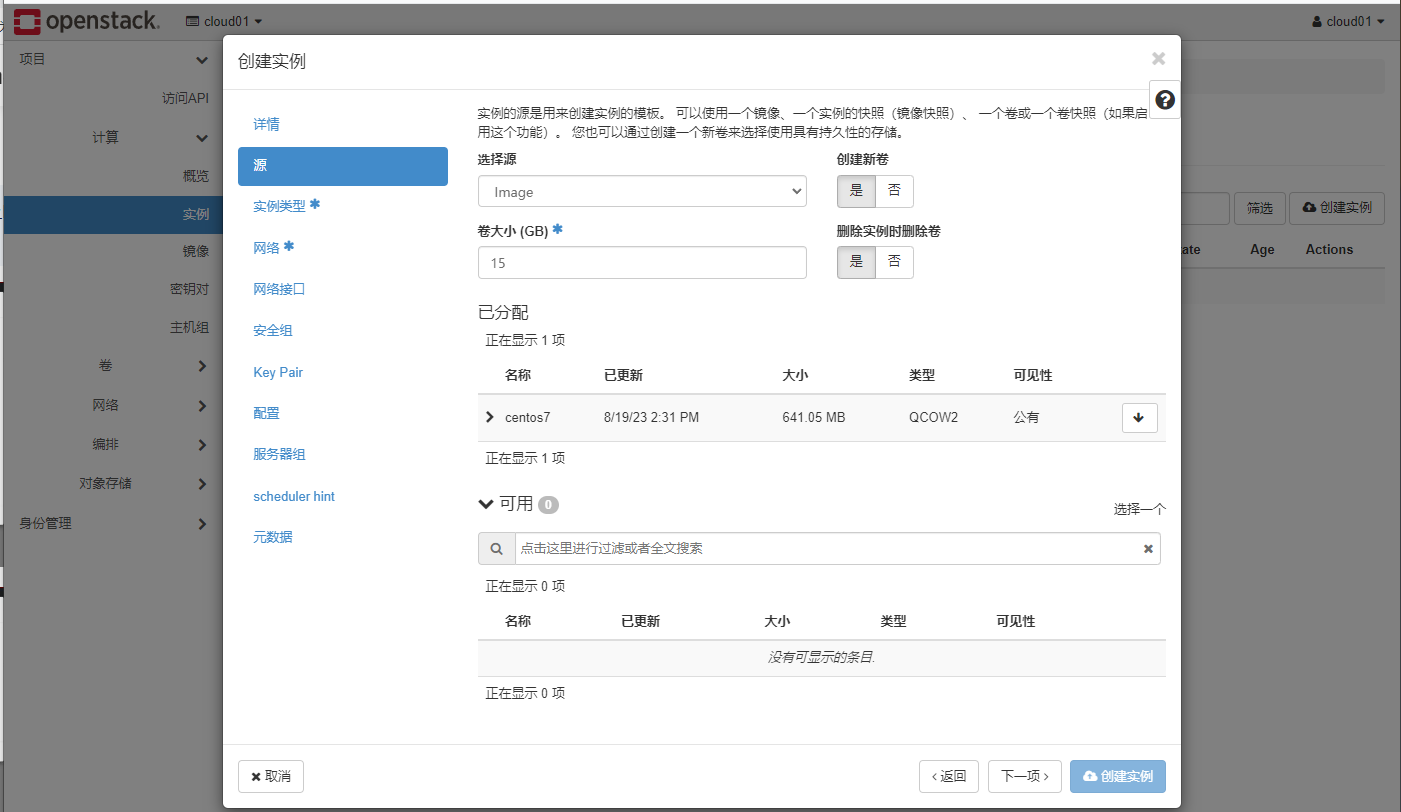Switch to the 详情 step
Screen dimensions: 1401x812
pyautogui.click(x=343, y=124)
